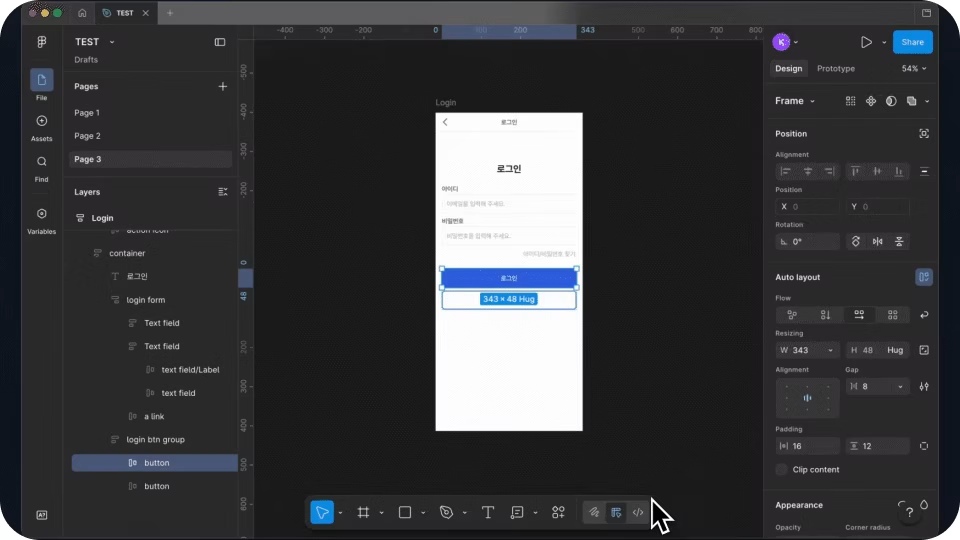This screenshot has width=960, height=540.
Task: Switch to Design mode in toolbar
Action: (616, 512)
